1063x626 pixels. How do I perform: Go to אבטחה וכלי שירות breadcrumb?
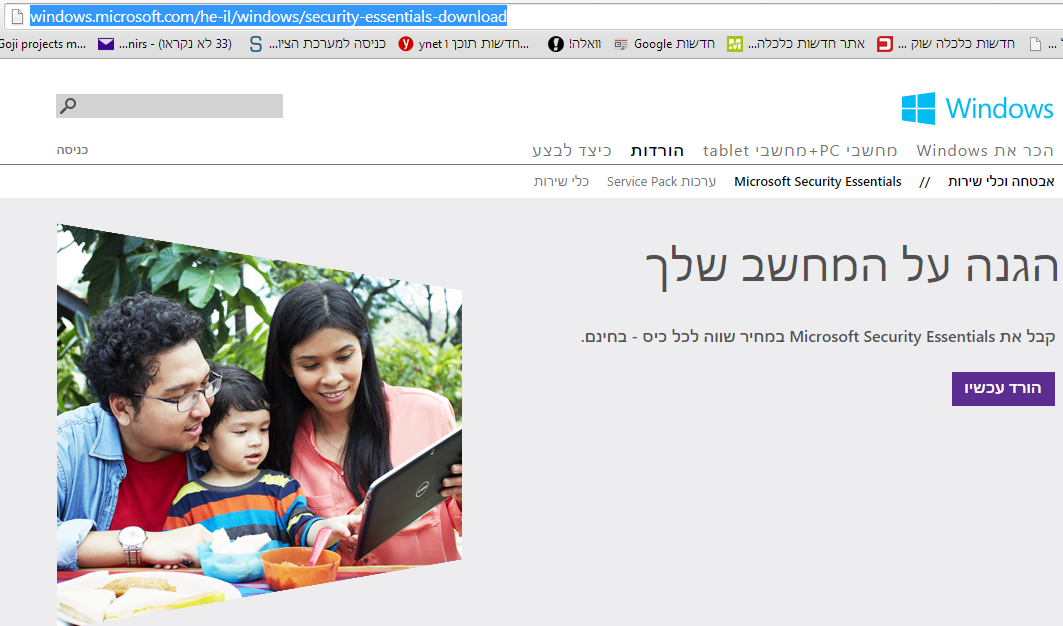click(1001, 182)
